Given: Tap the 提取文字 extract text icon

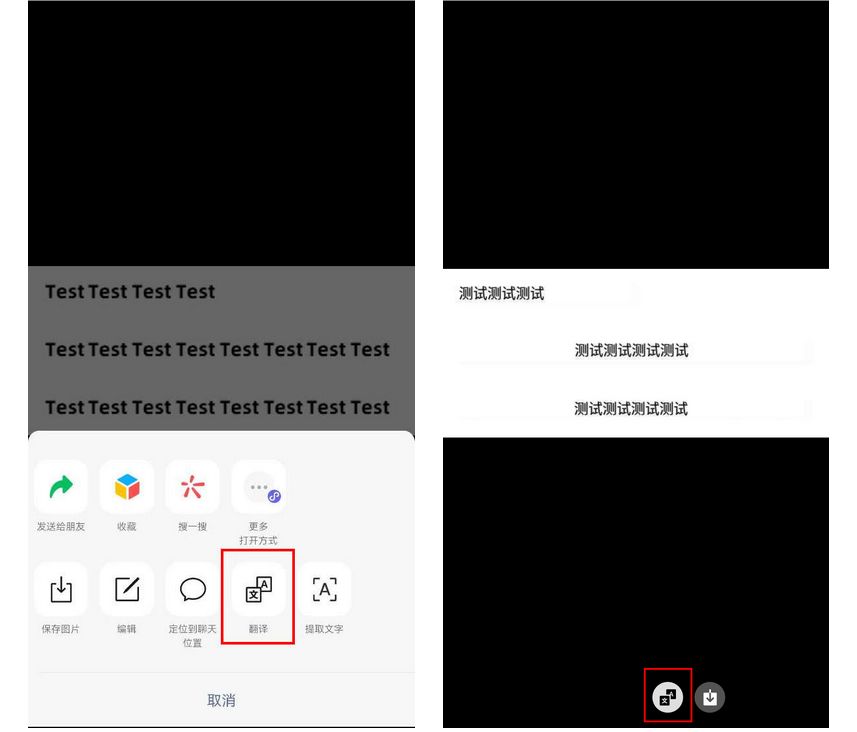Looking at the screenshot, I should pyautogui.click(x=324, y=589).
